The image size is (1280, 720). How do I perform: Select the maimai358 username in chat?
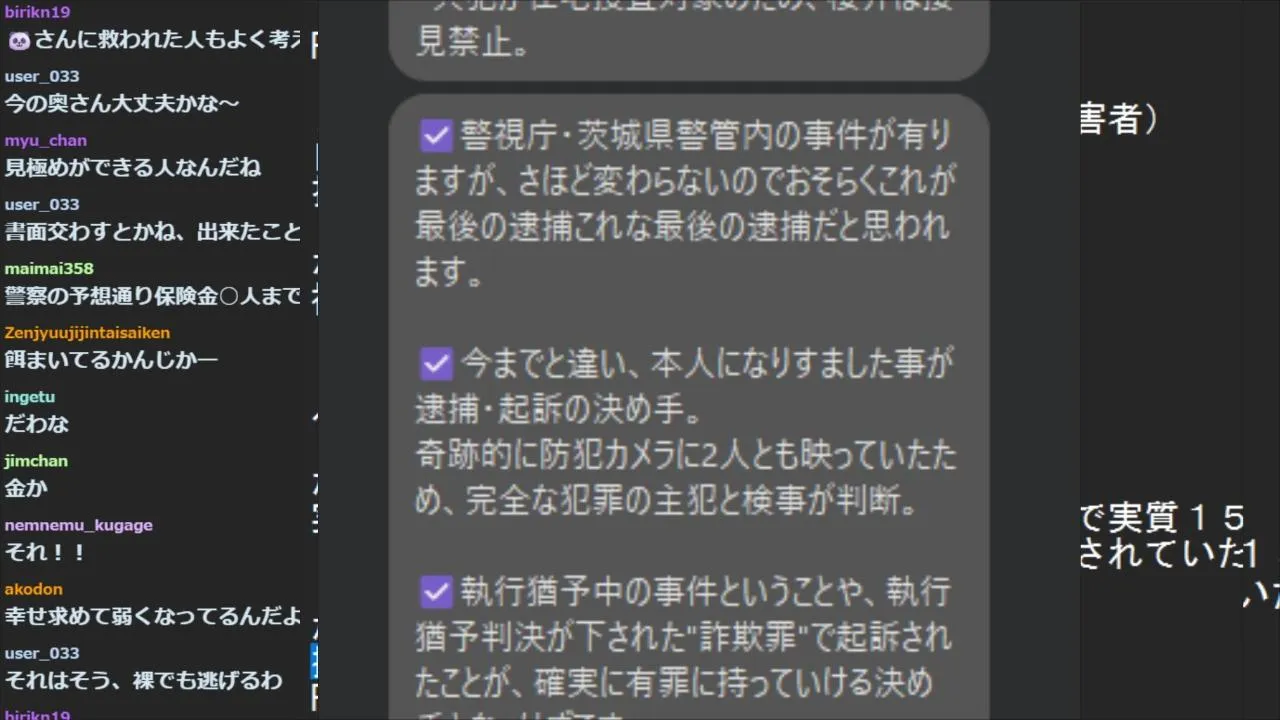click(48, 268)
